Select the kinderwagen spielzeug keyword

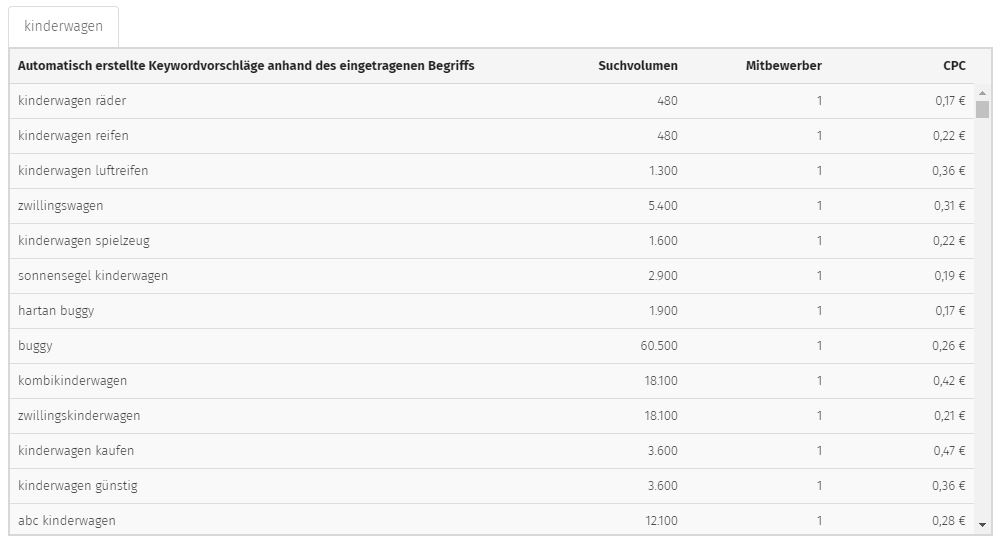click(x=84, y=241)
